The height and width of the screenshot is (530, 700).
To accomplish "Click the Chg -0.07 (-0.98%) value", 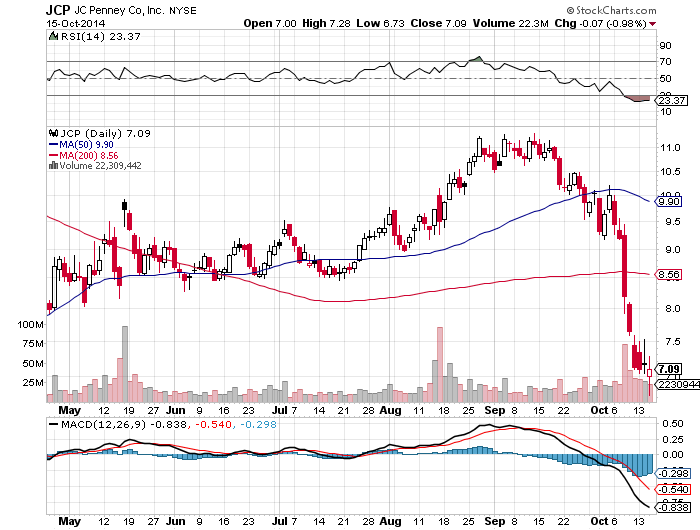I will tap(600, 23).
